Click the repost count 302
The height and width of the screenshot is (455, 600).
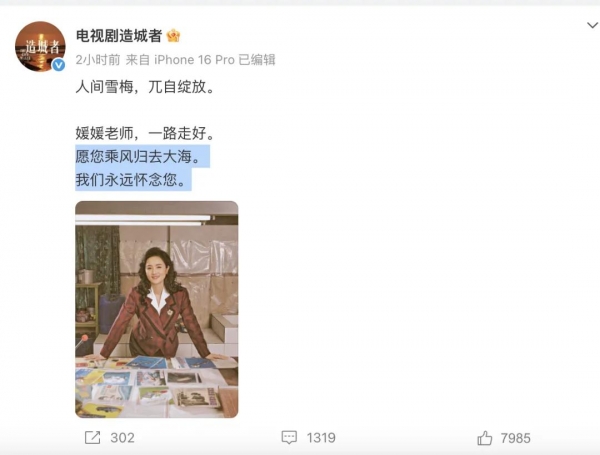[x=122, y=438]
